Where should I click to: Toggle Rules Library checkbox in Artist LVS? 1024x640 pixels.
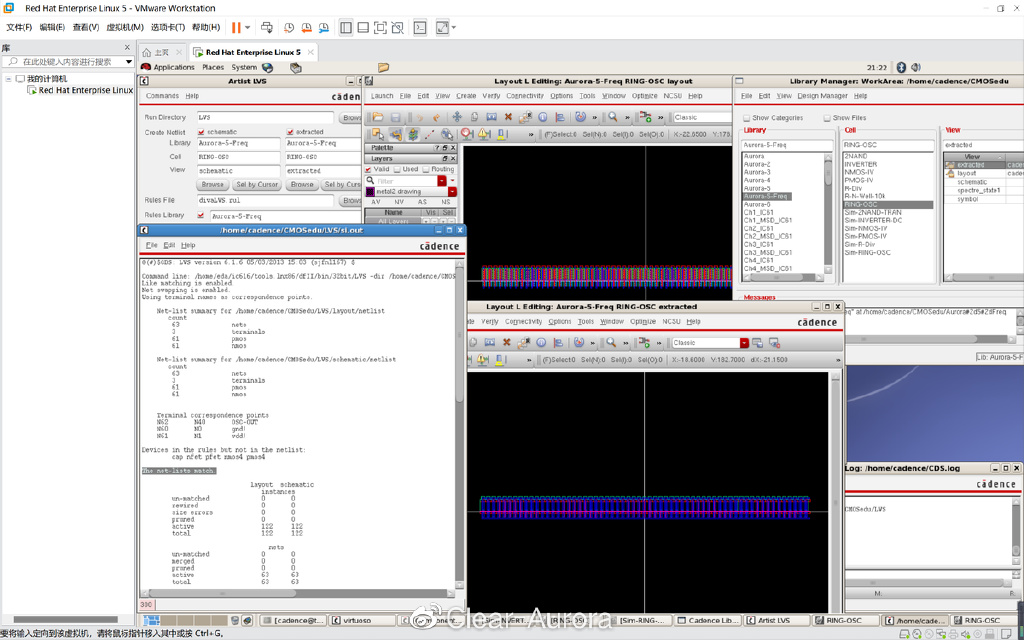201,216
